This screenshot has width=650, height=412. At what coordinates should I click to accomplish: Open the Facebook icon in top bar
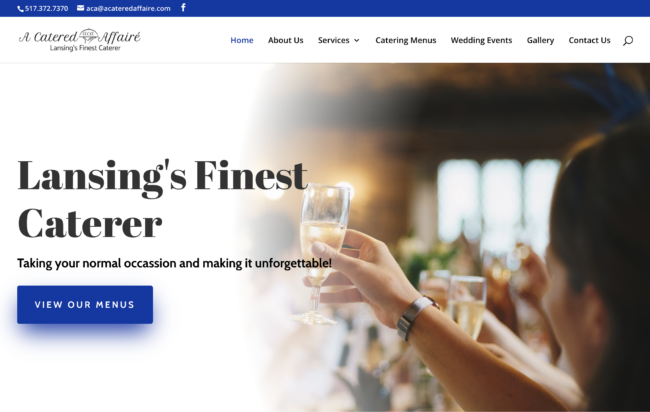click(x=183, y=7)
